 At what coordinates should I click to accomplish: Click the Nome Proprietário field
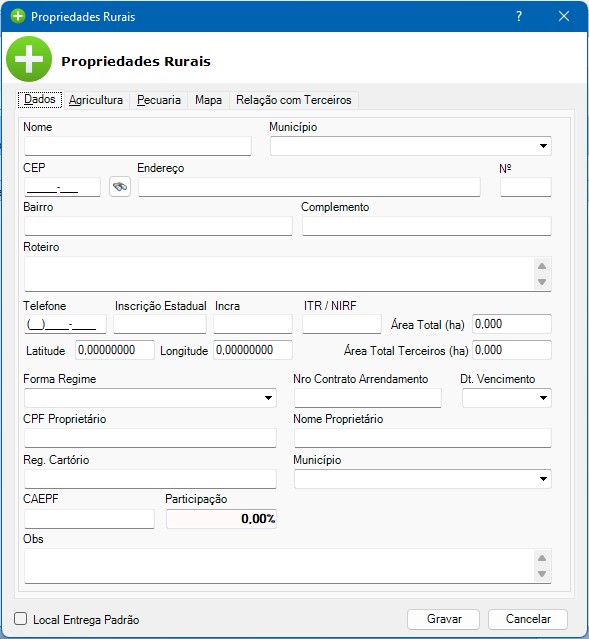(423, 438)
